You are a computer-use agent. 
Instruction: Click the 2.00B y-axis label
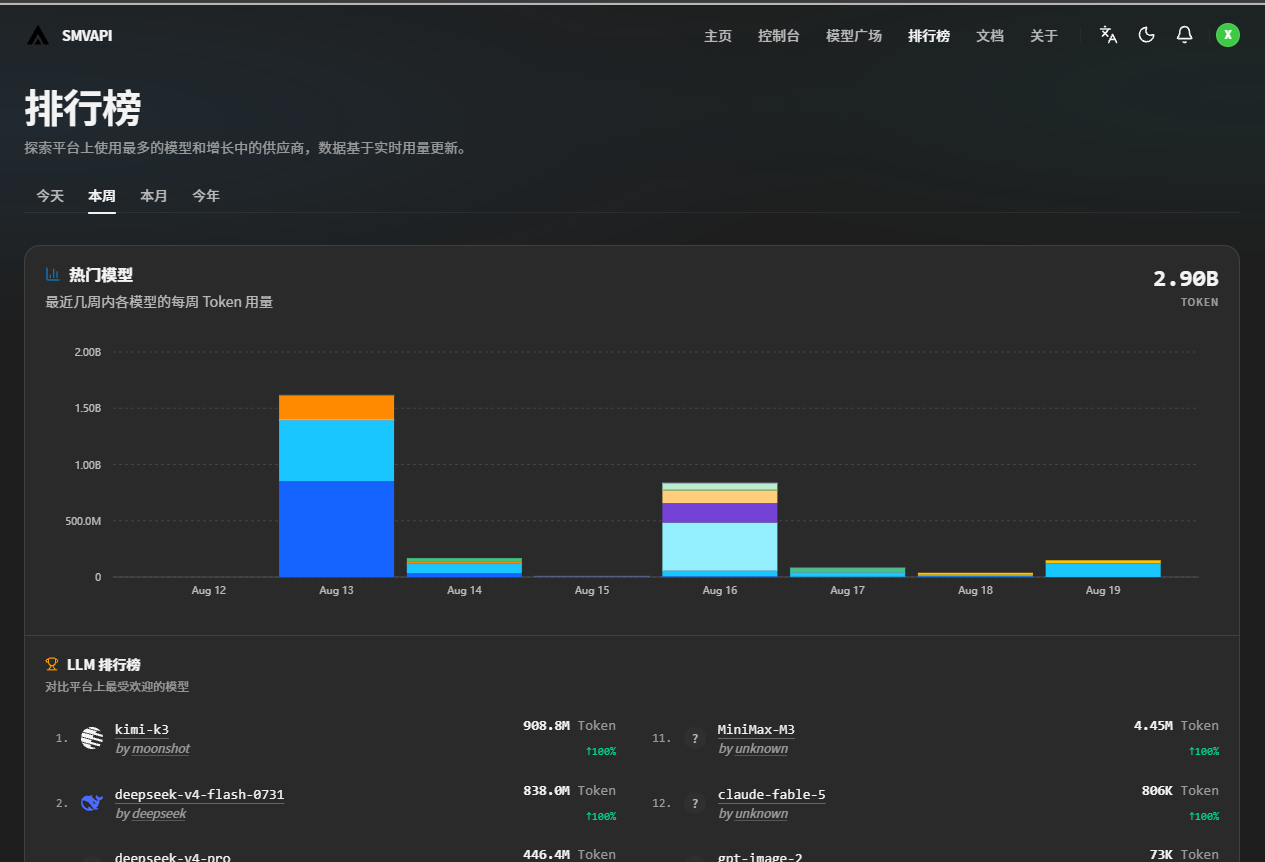click(x=88, y=352)
